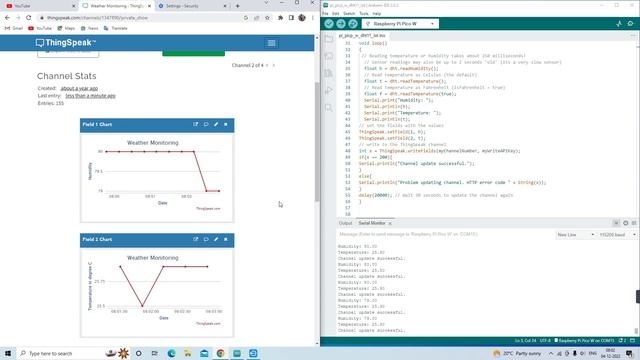The height and width of the screenshot is (360, 640).
Task: Select the Serial Monitor tab
Action: point(372,223)
